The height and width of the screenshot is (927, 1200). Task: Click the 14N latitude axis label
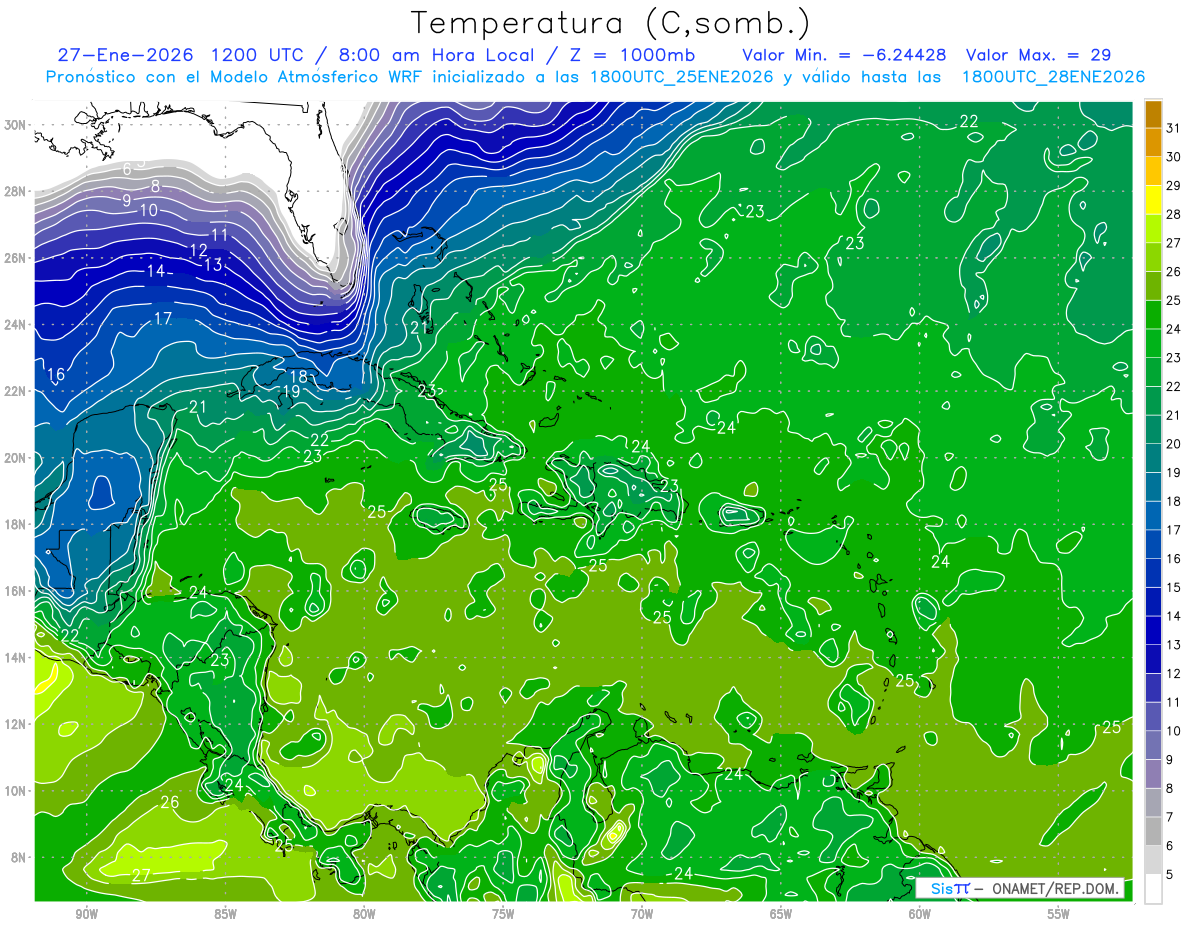click(x=15, y=658)
